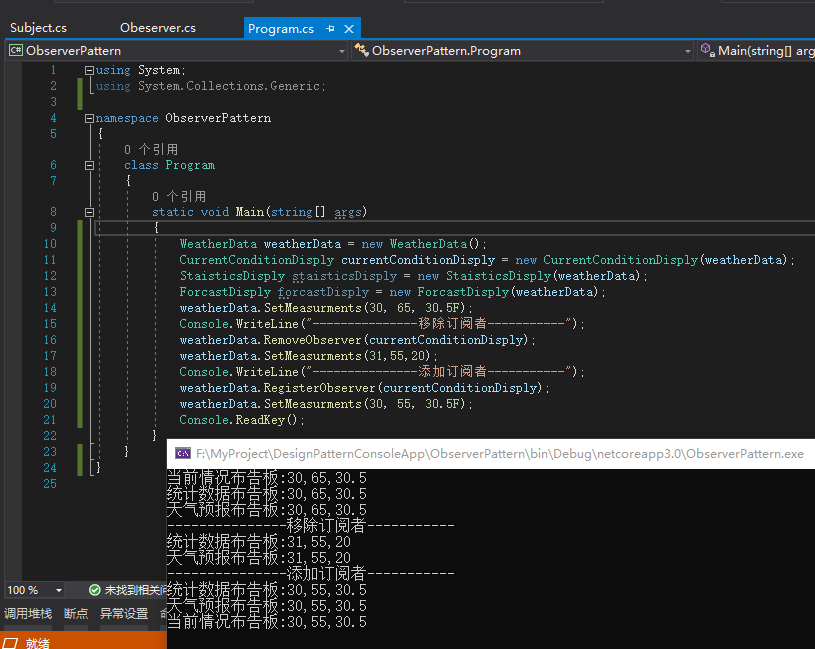Click the green check no-issues status icon
Viewport: 815px width, 649px height.
[x=95, y=590]
